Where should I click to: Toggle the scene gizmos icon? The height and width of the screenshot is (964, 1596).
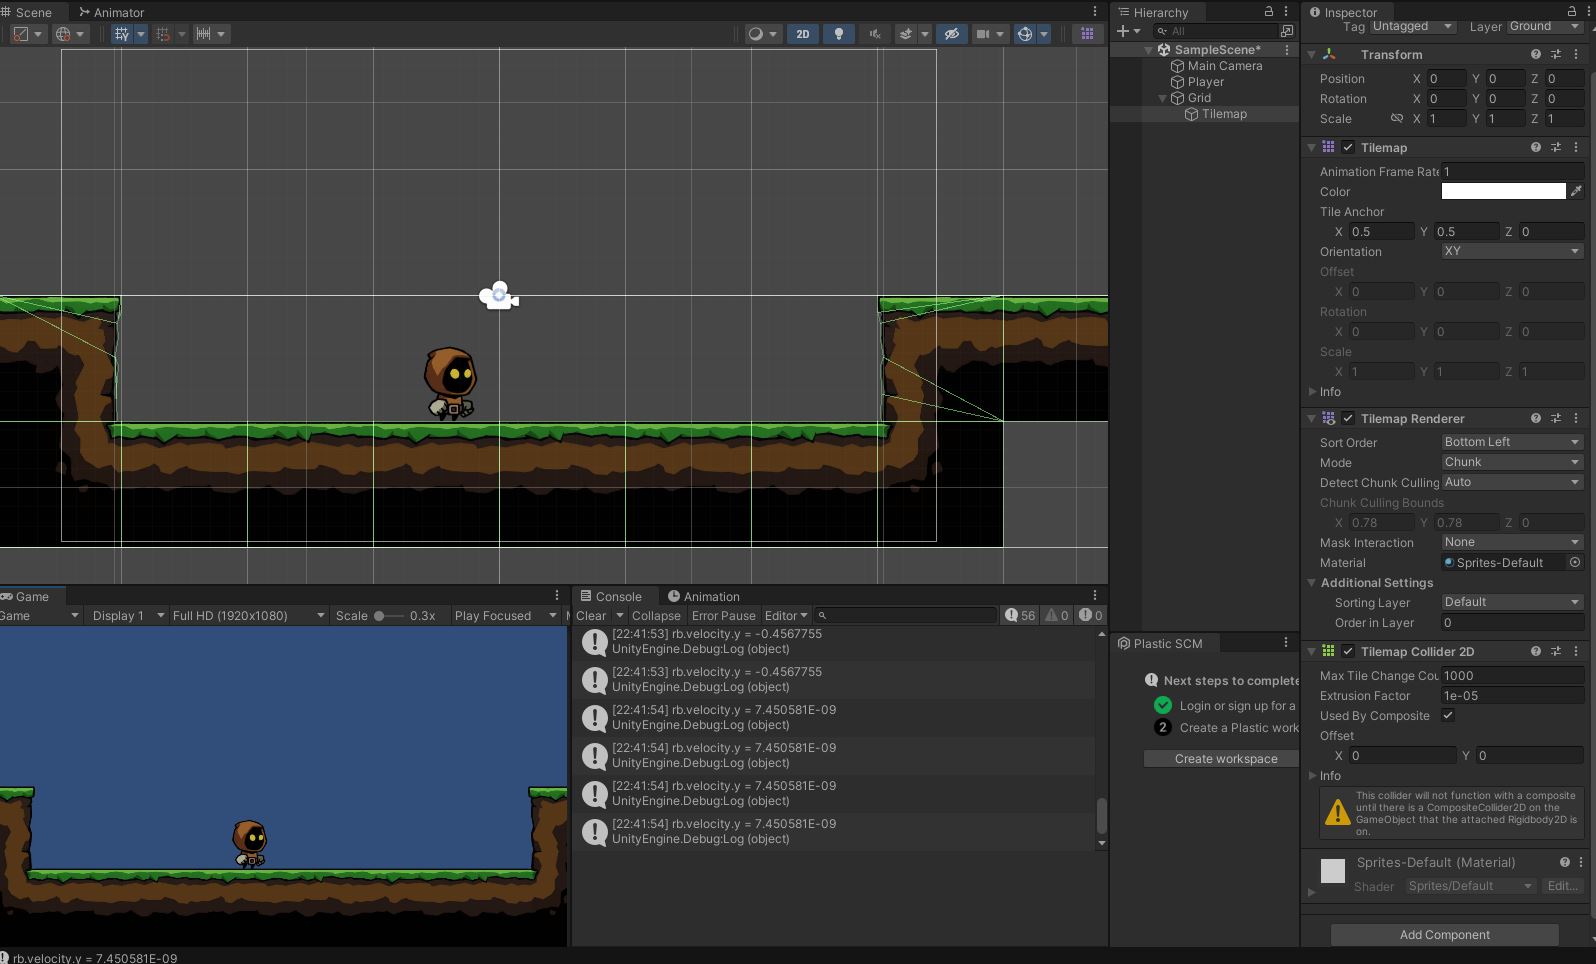pyautogui.click(x=1024, y=34)
